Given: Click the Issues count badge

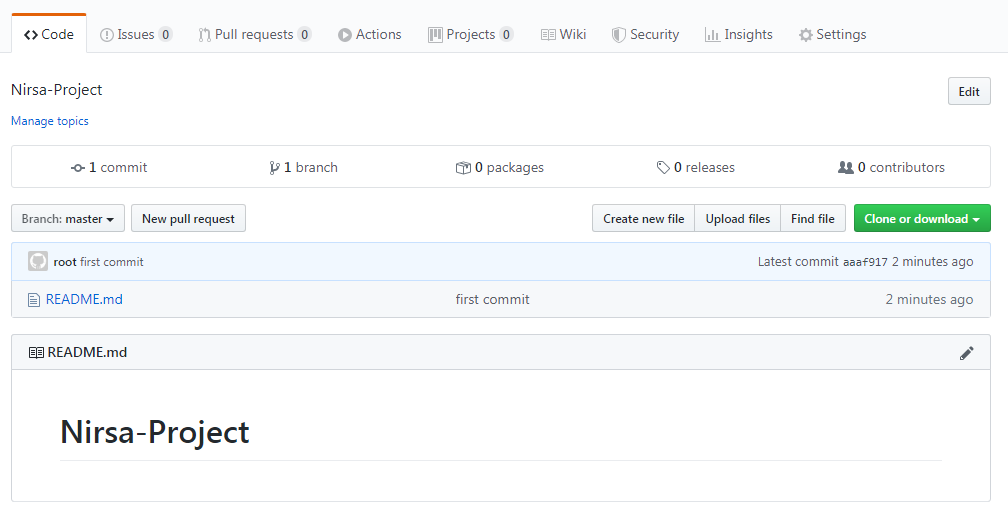Looking at the screenshot, I should pos(165,34).
